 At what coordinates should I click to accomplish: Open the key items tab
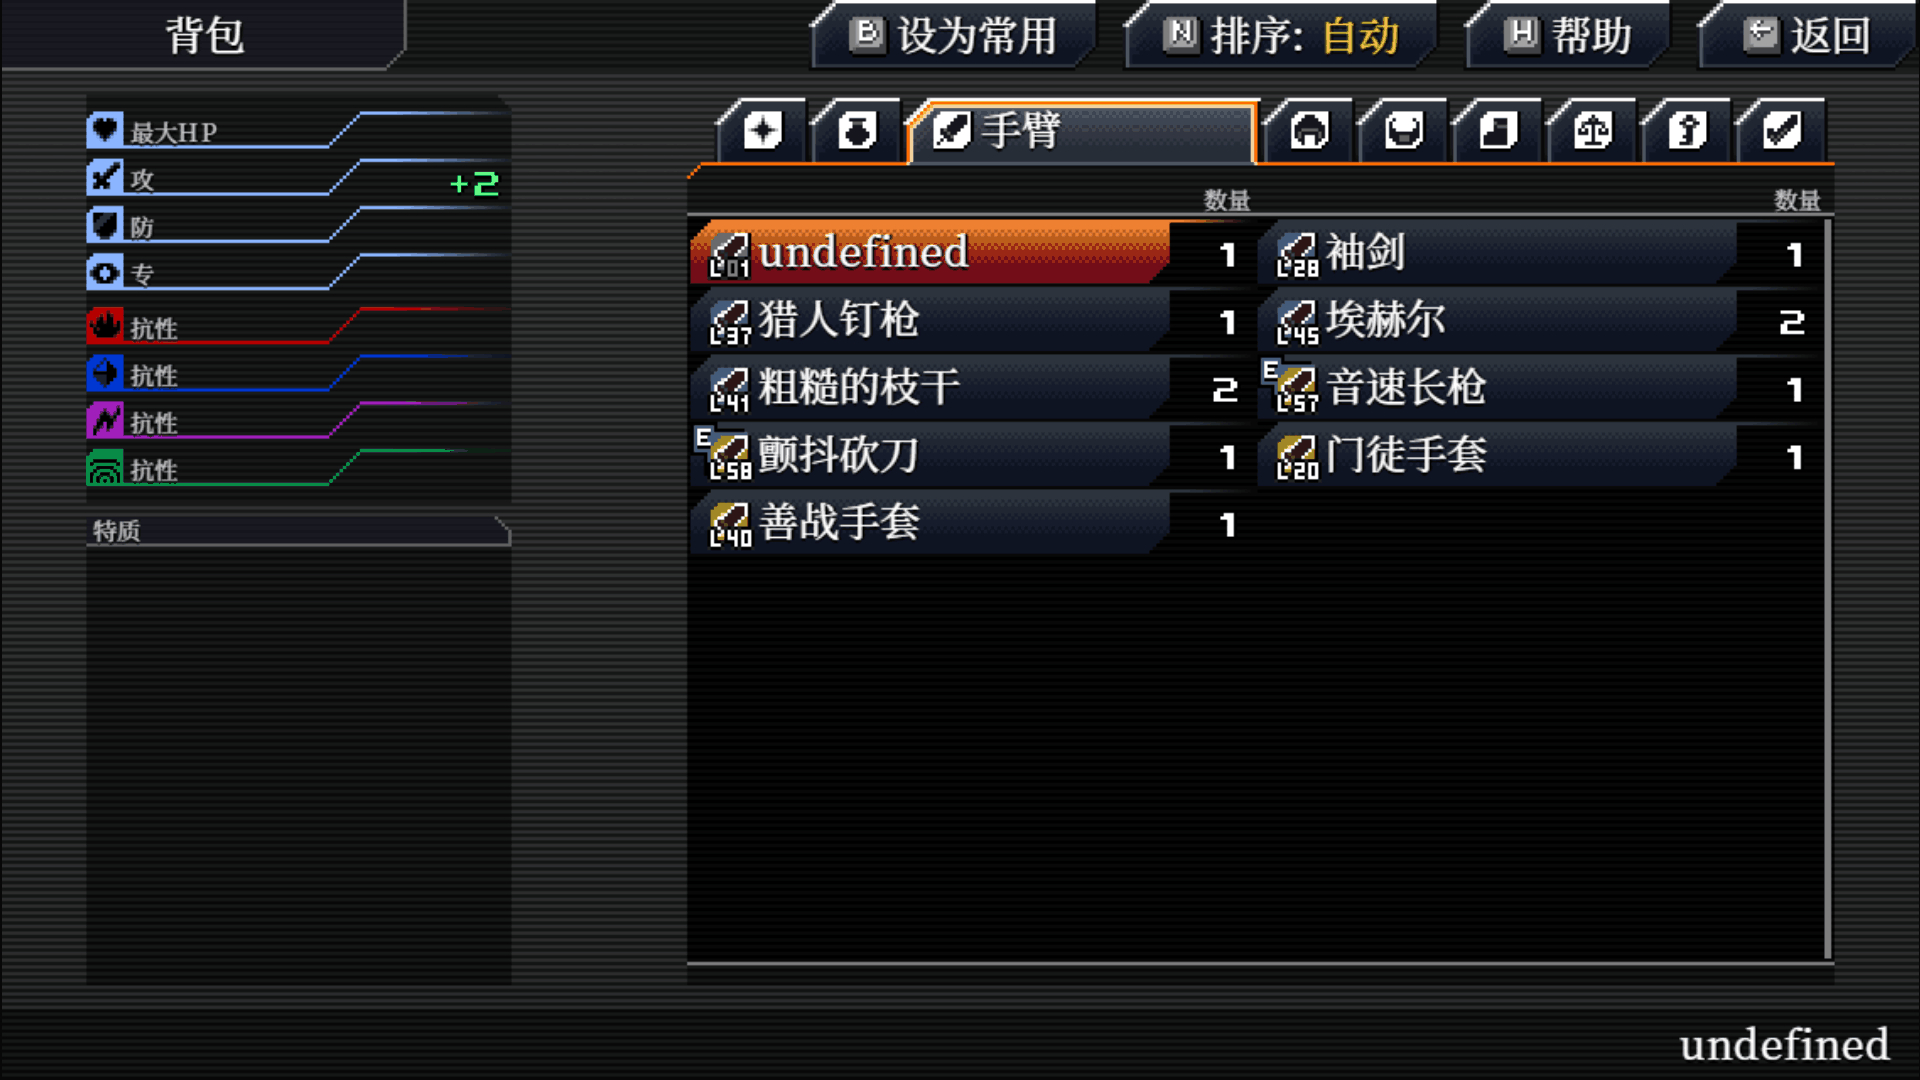tap(1687, 131)
